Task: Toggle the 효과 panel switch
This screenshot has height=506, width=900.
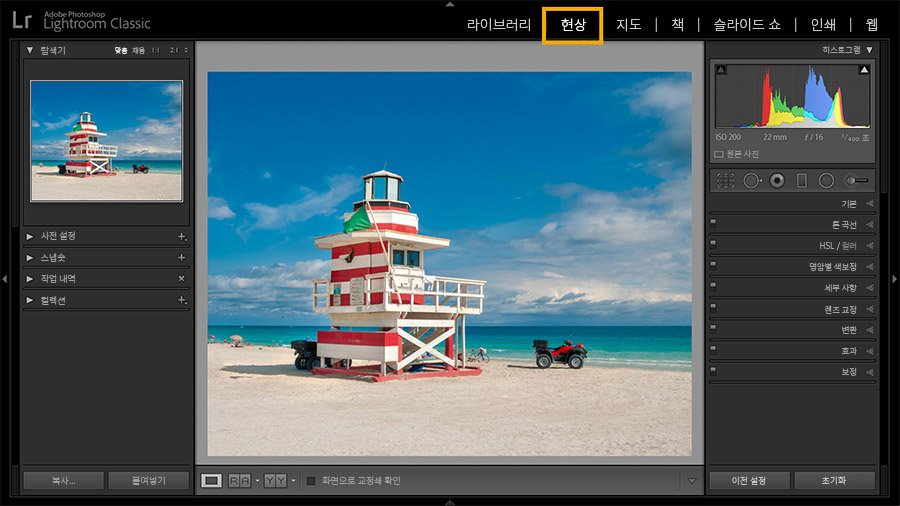Action: (713, 349)
